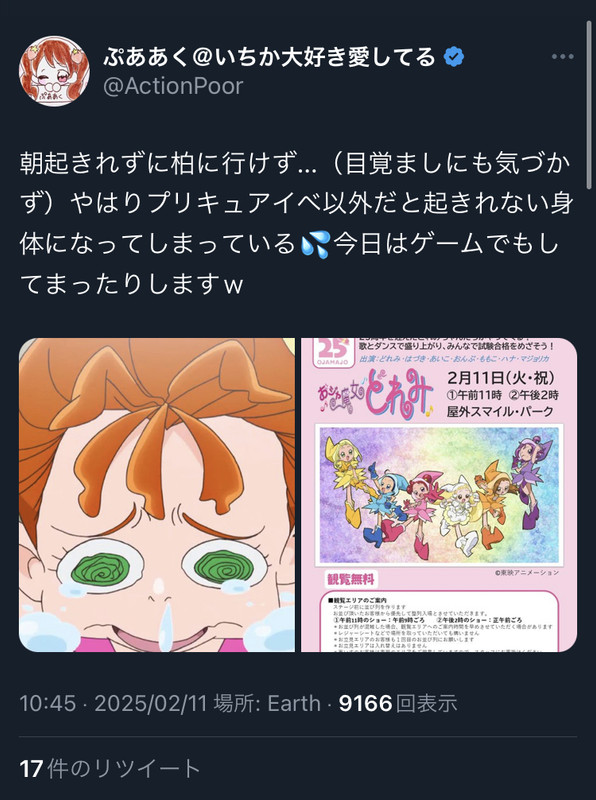Click tweet text starting with 朝起きれずに

[296, 224]
